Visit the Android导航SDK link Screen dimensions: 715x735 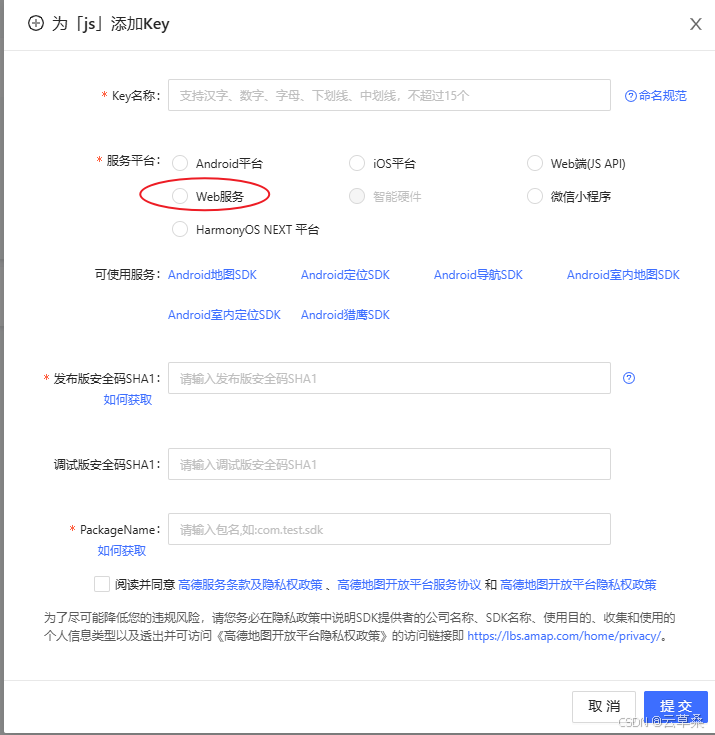[478, 275]
